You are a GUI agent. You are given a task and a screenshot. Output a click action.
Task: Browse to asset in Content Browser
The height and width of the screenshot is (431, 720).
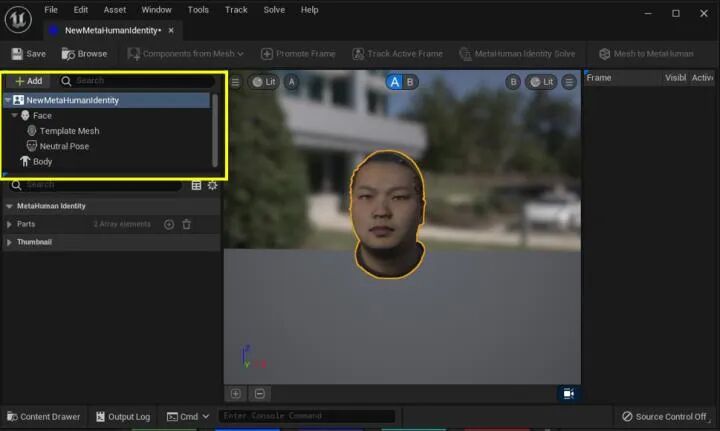[84, 54]
